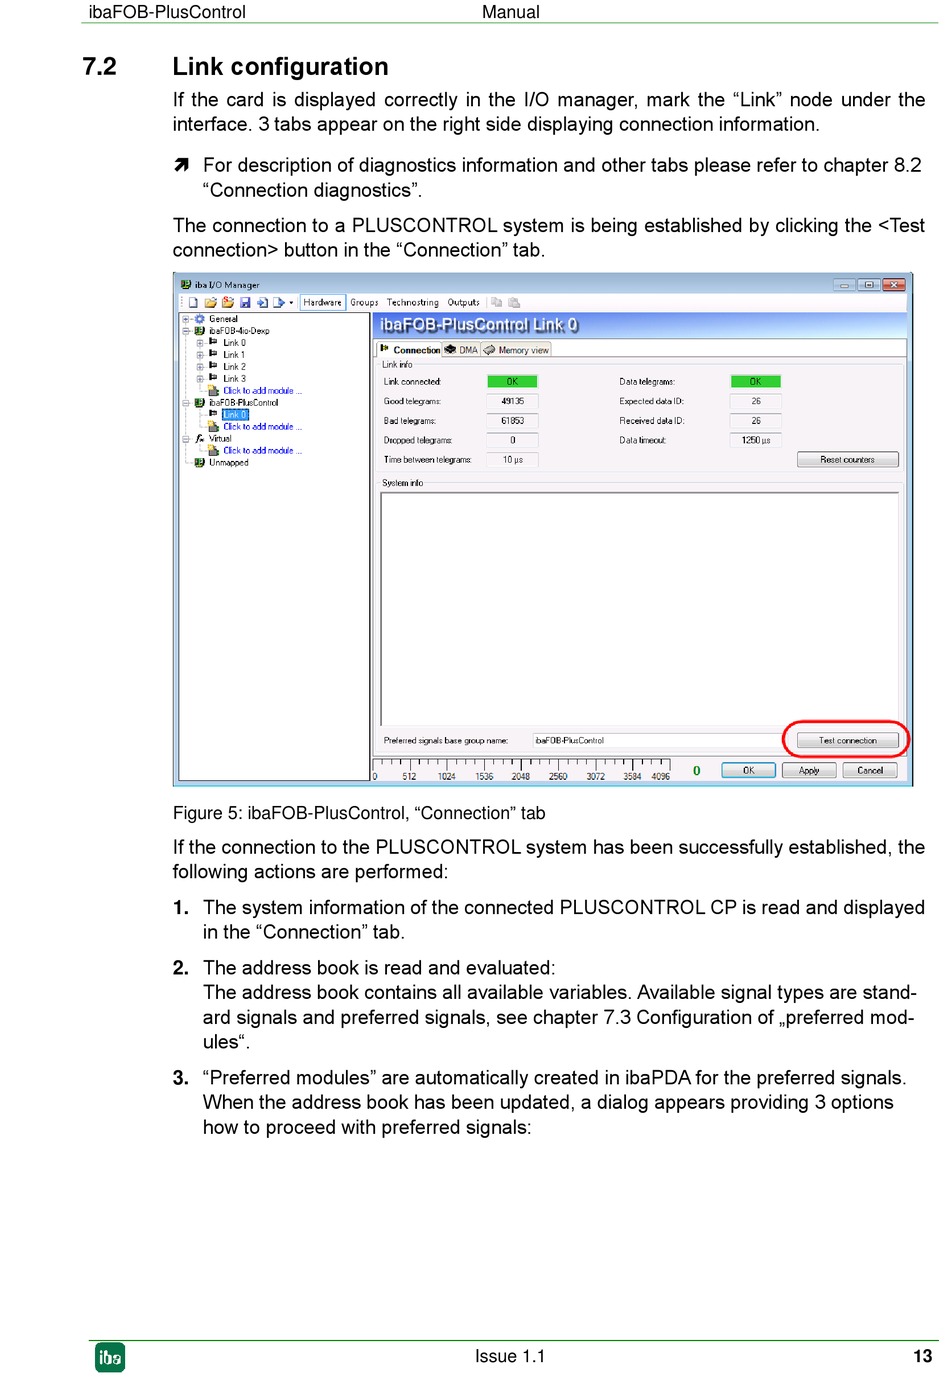
Task: Select the Unmapped tree node
Action: tap(229, 463)
